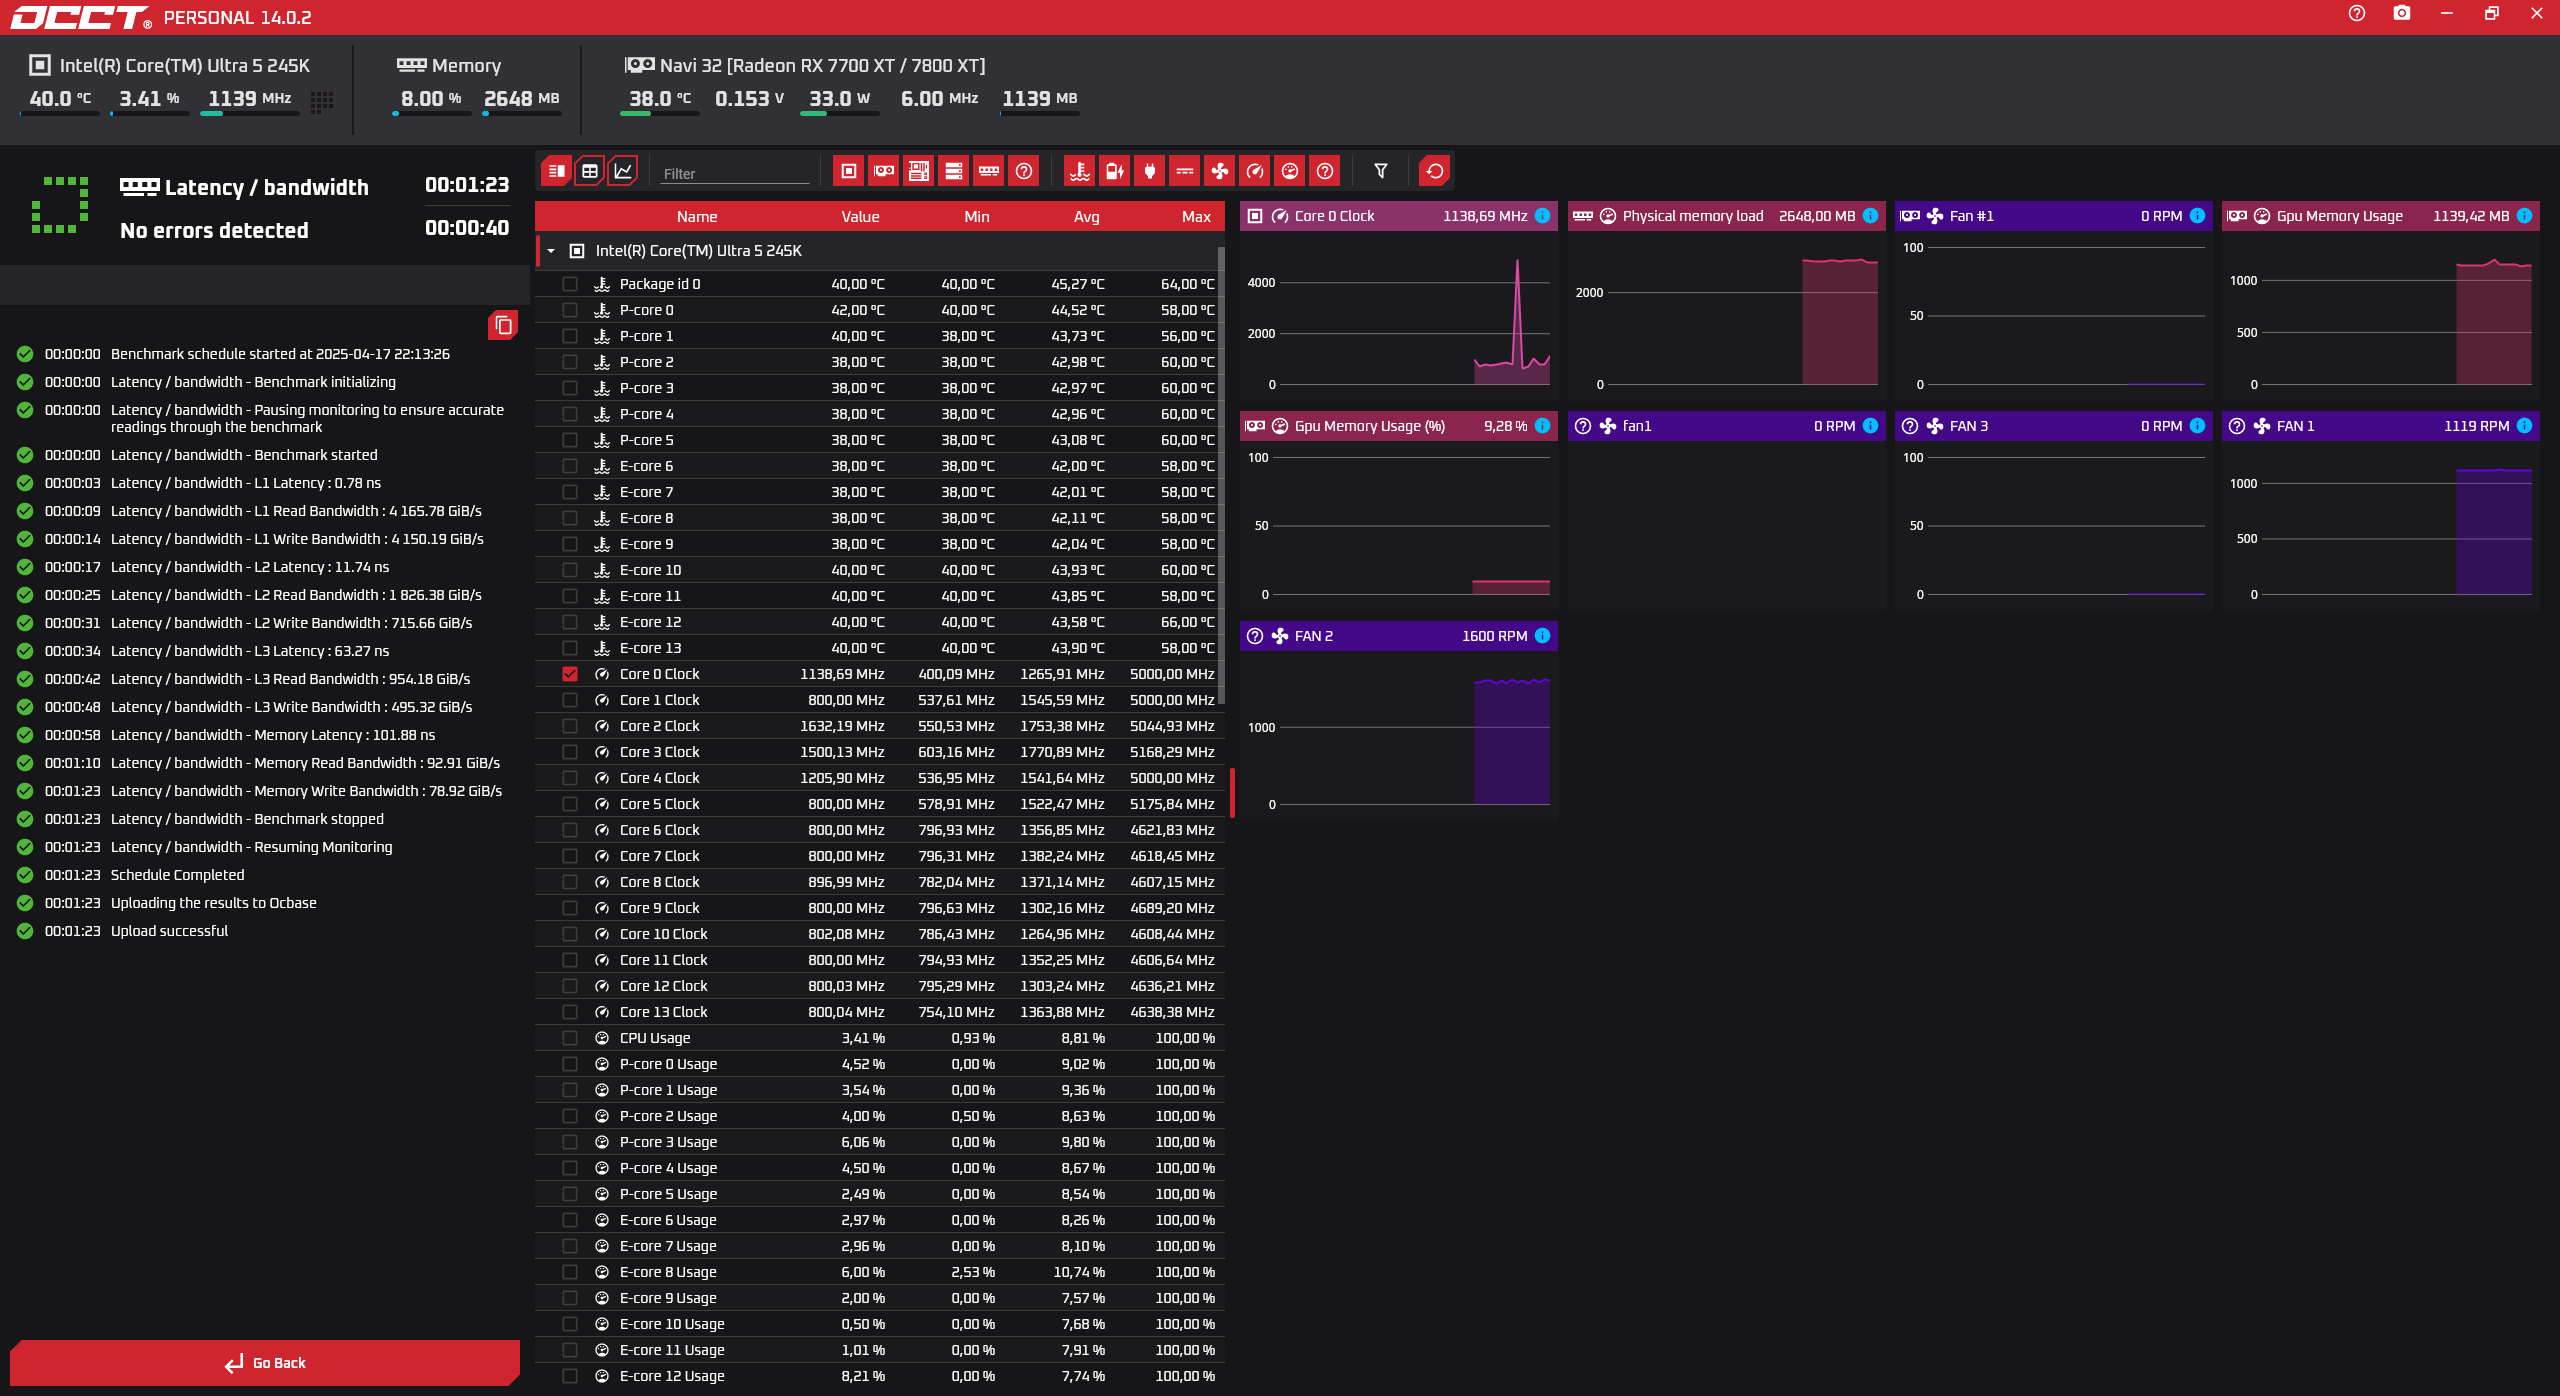Click the Filter text field
2560x1396 pixels.
[x=734, y=173]
